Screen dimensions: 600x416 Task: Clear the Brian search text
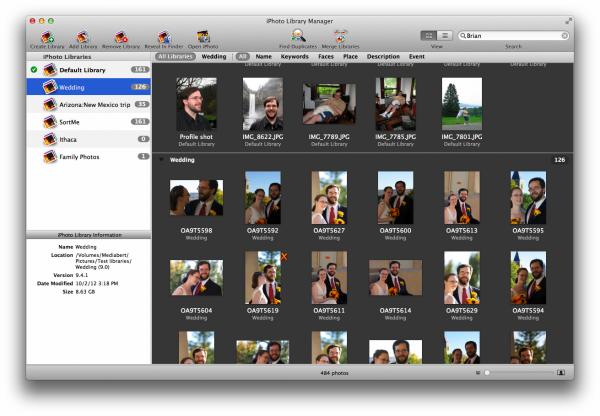pyautogui.click(x=564, y=35)
